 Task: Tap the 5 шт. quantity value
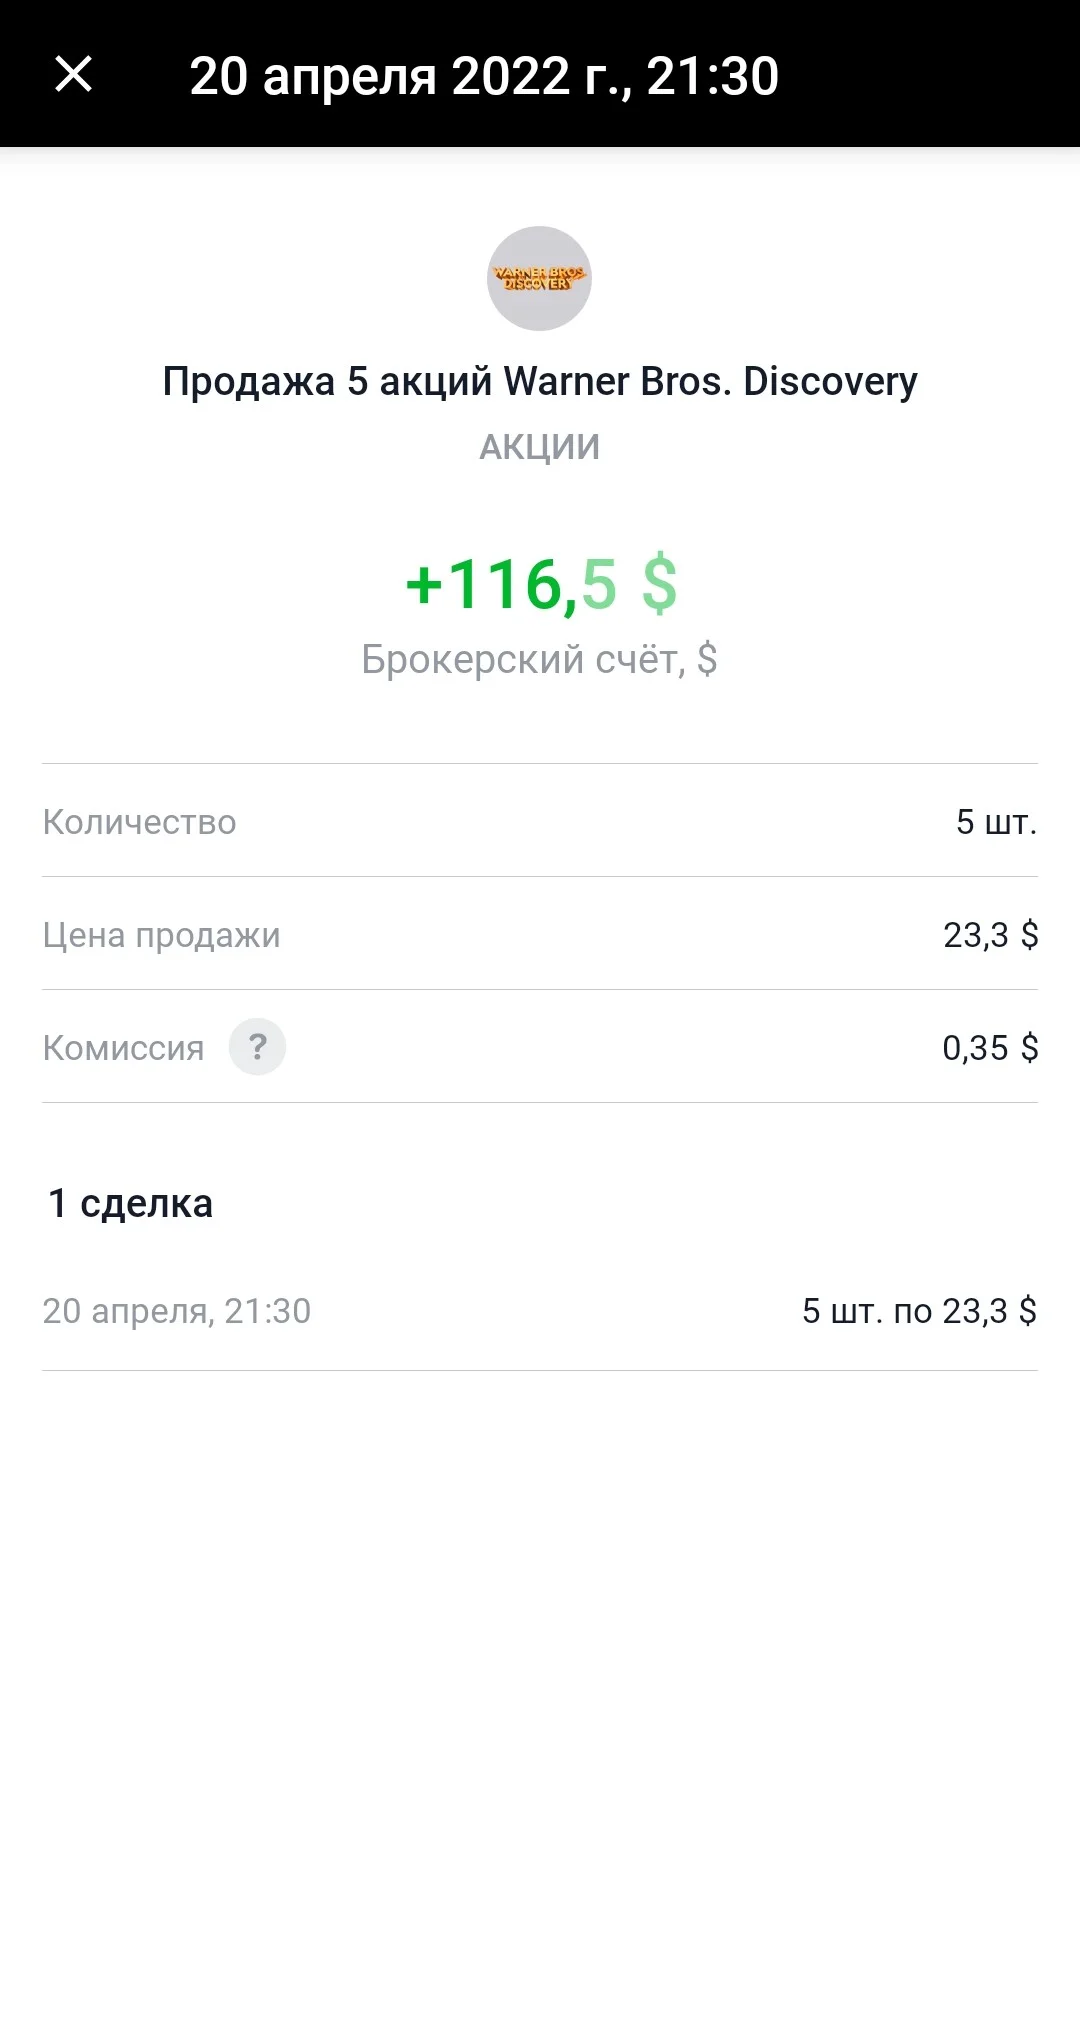tap(997, 821)
